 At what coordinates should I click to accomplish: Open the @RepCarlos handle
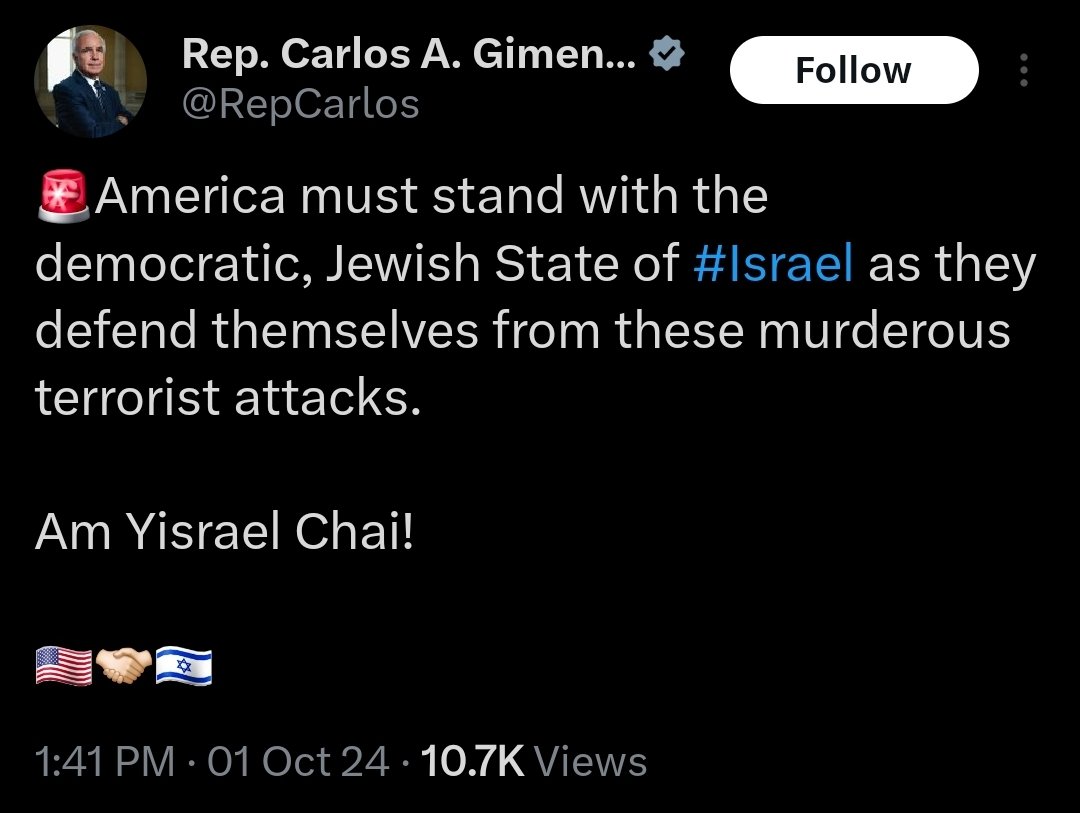(300, 103)
